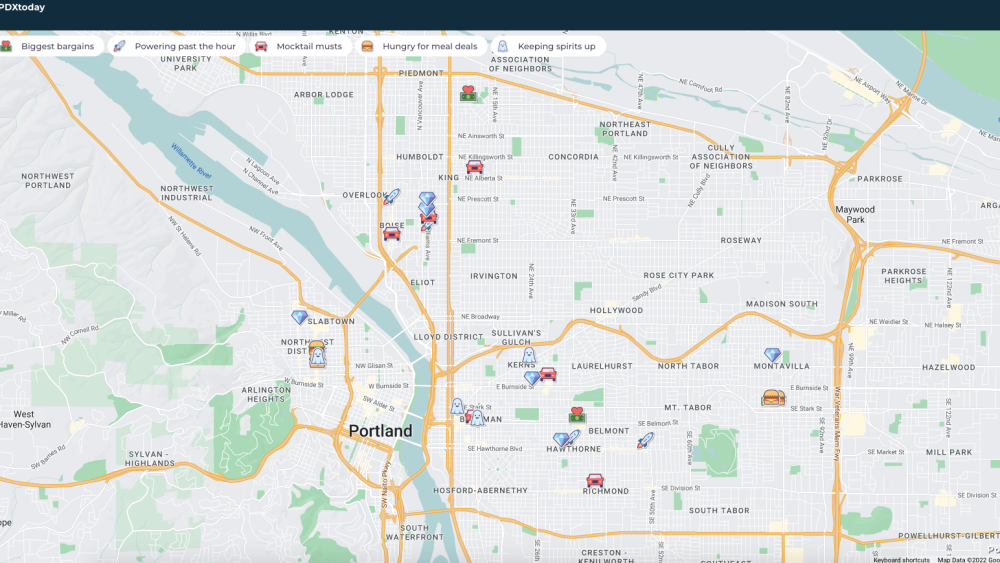Click the ghost marker above Kerns
Viewport: 1000px width, 563px height.
(529, 355)
